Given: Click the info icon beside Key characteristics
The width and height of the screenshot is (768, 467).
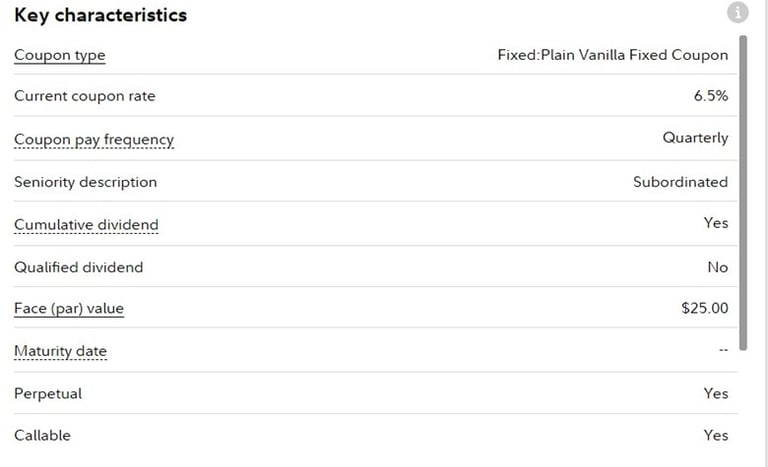Looking at the screenshot, I should point(737,12).
